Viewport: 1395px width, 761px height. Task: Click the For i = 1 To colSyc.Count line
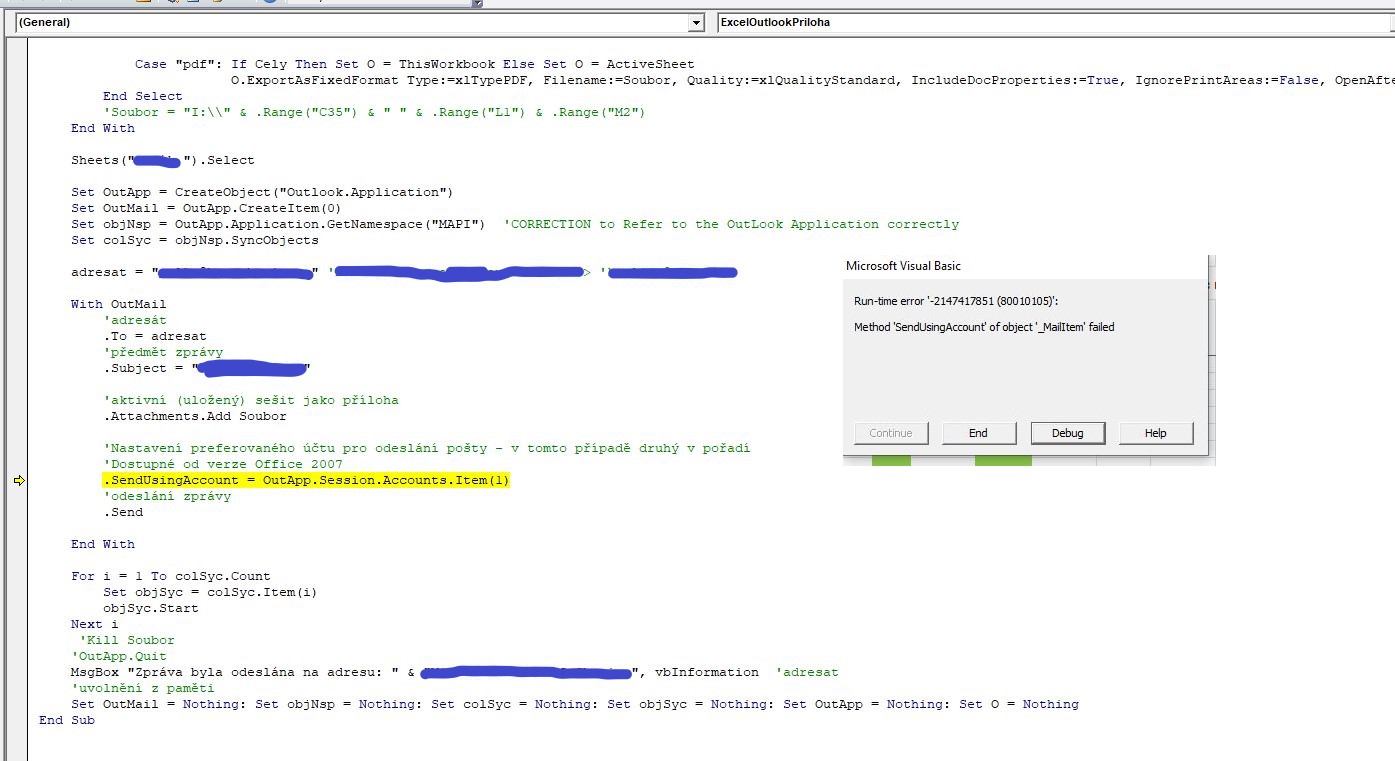[x=170, y=577]
